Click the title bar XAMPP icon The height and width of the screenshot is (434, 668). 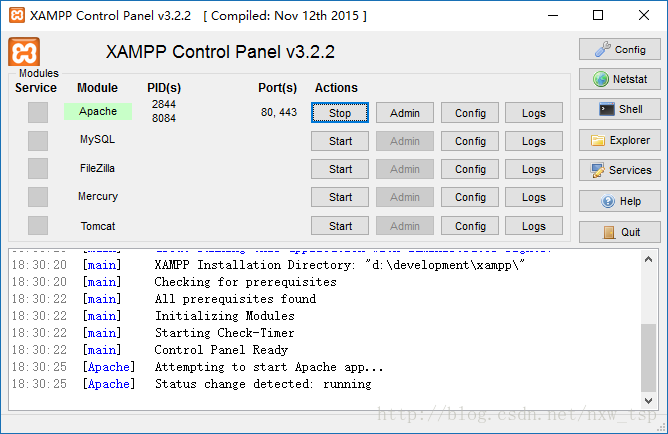coord(17,15)
